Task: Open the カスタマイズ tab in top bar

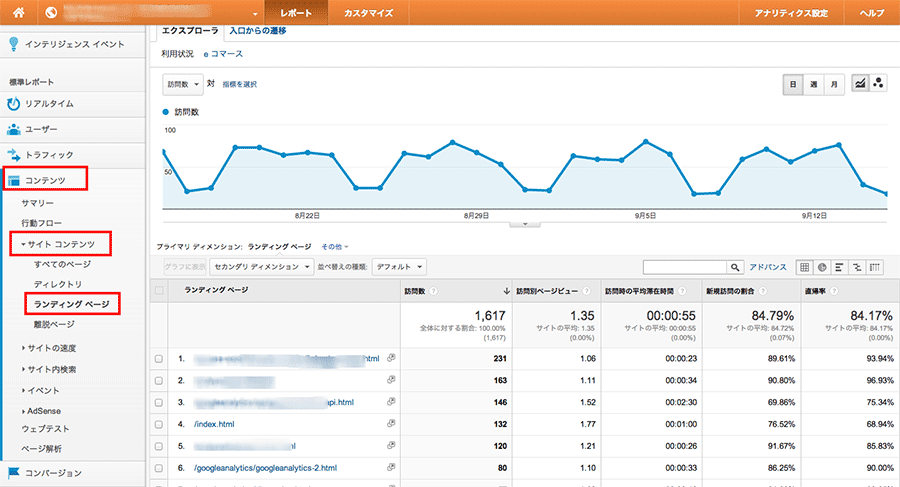Action: (x=368, y=13)
